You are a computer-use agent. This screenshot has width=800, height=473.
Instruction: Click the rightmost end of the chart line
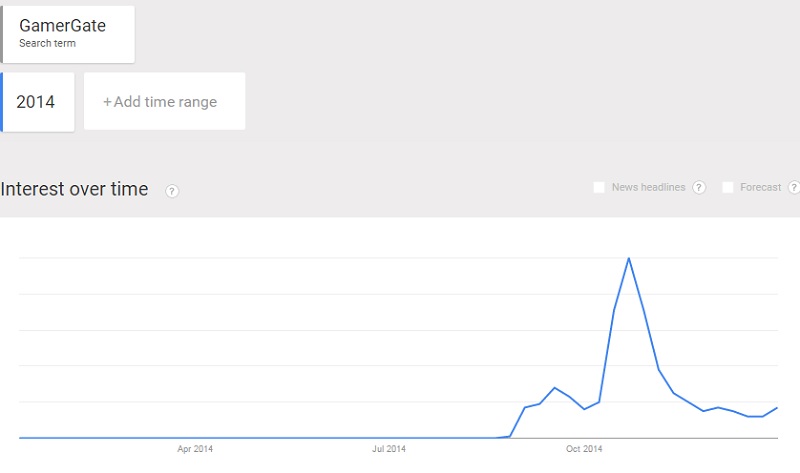(777, 408)
